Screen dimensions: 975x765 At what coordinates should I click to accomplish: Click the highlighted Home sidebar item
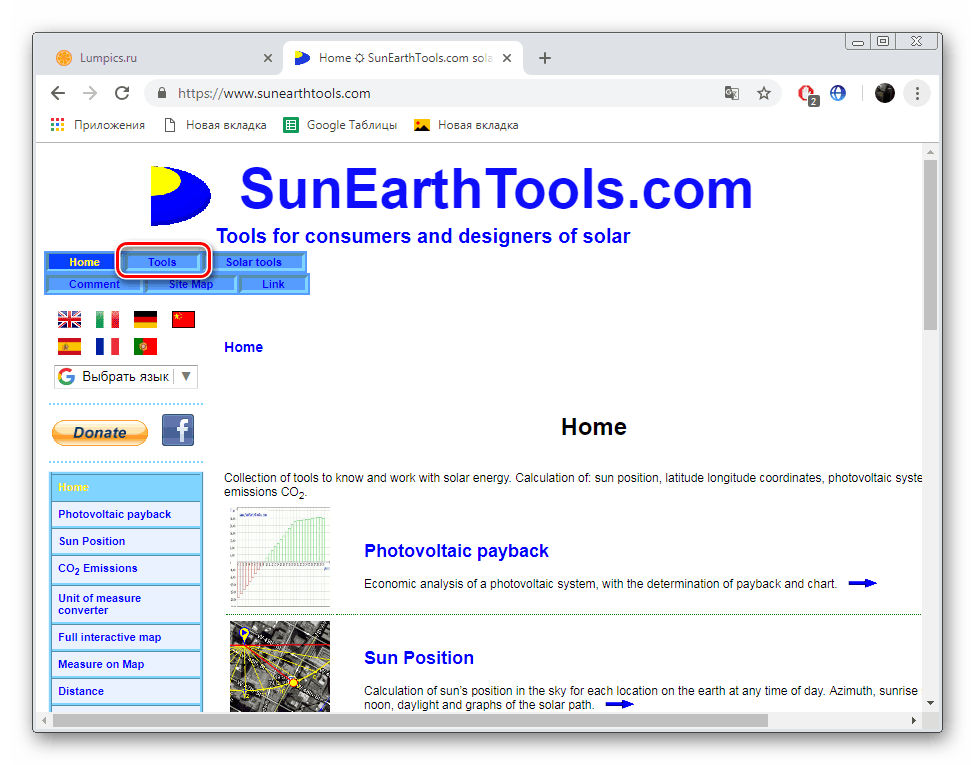pos(126,487)
